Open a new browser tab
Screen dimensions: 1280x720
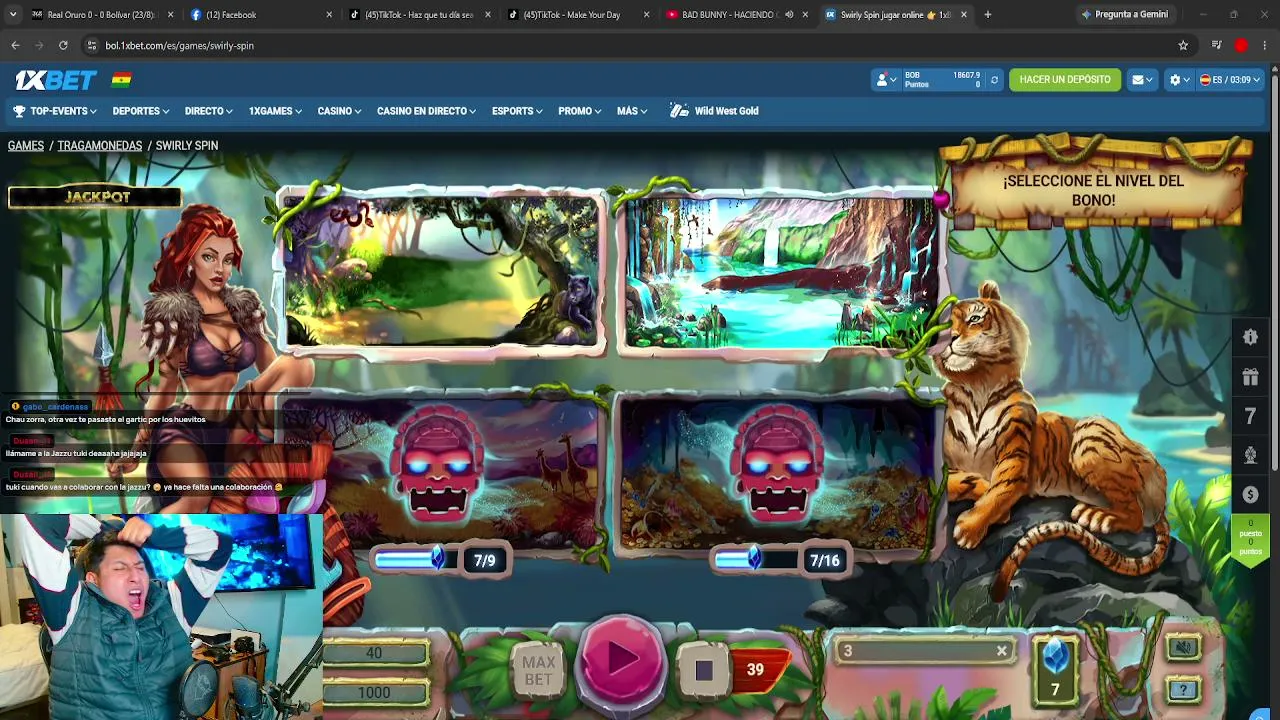pos(987,15)
